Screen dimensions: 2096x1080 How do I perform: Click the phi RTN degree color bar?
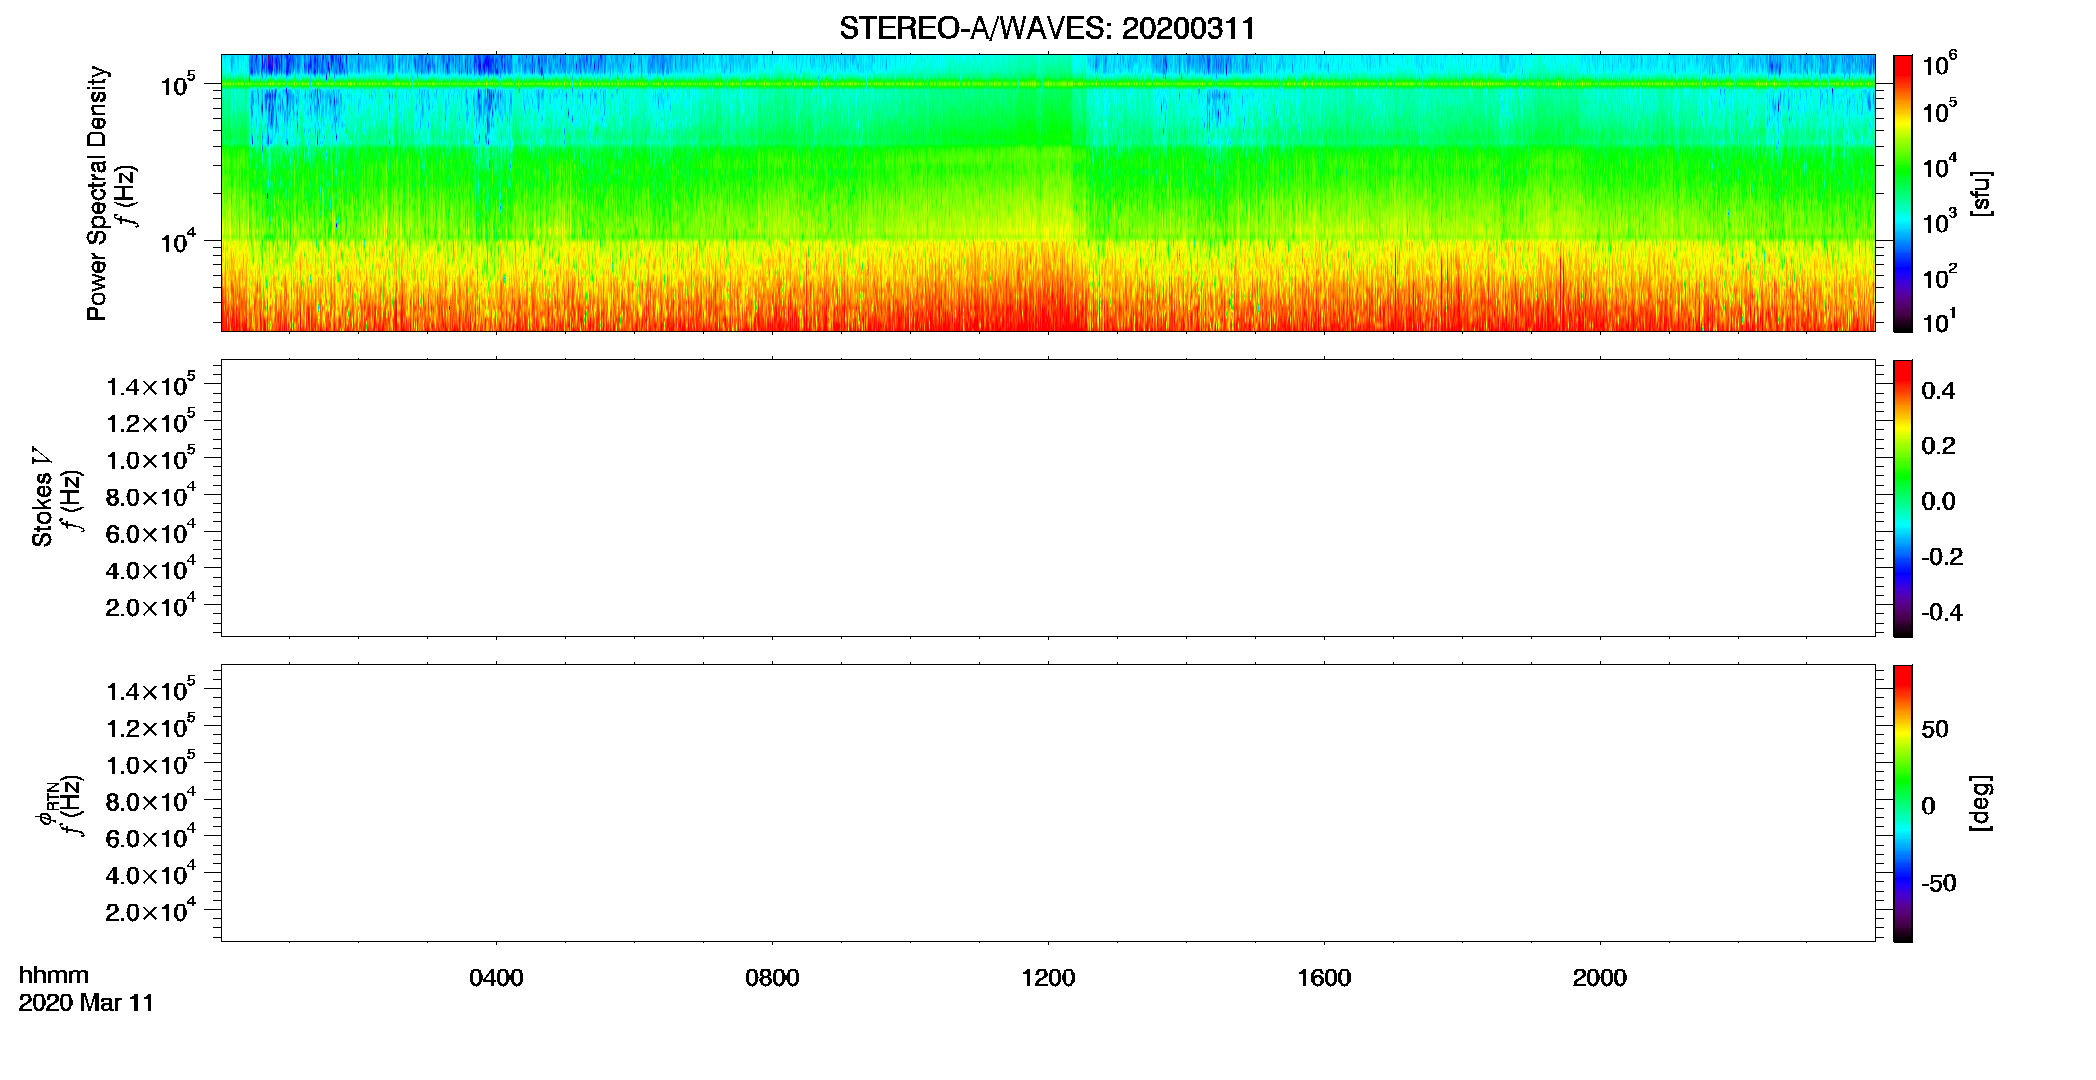[x=1903, y=803]
